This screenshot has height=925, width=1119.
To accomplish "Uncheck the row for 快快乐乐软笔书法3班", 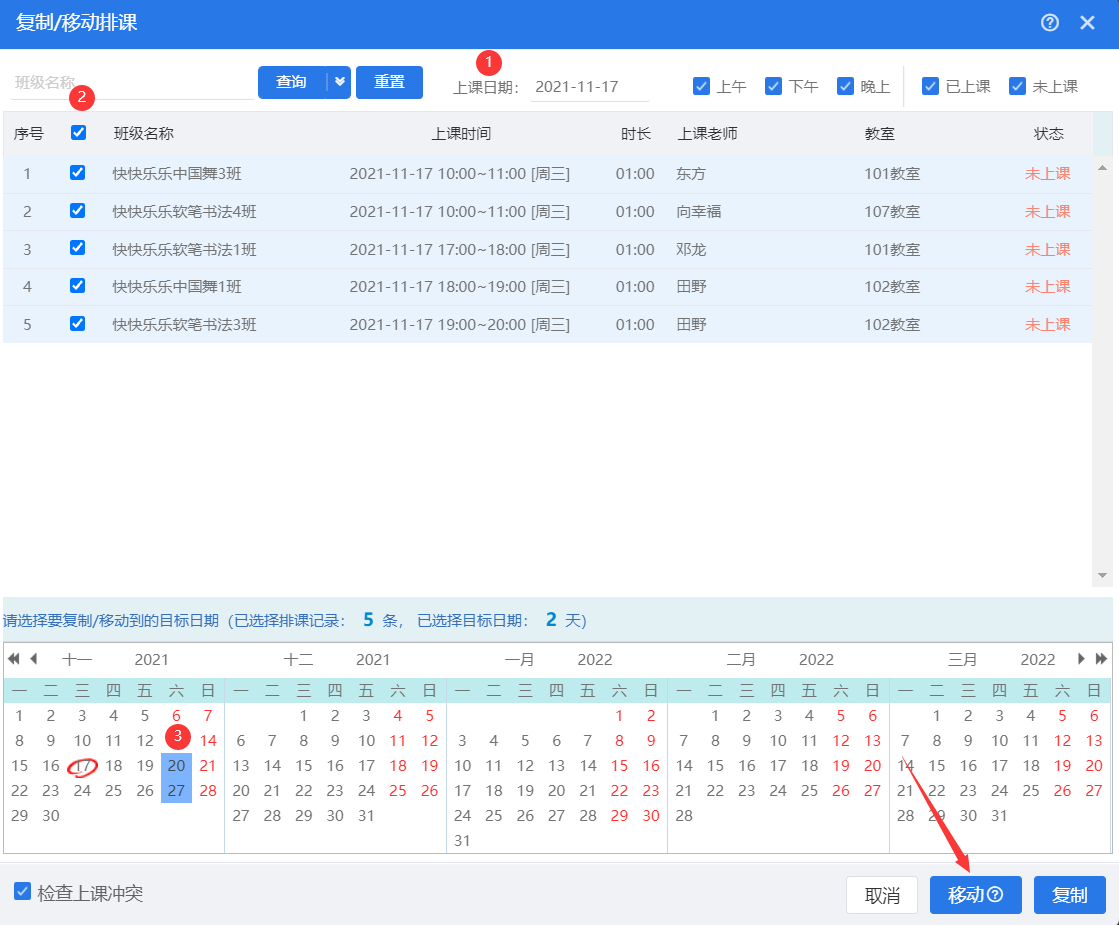I will (77, 323).
